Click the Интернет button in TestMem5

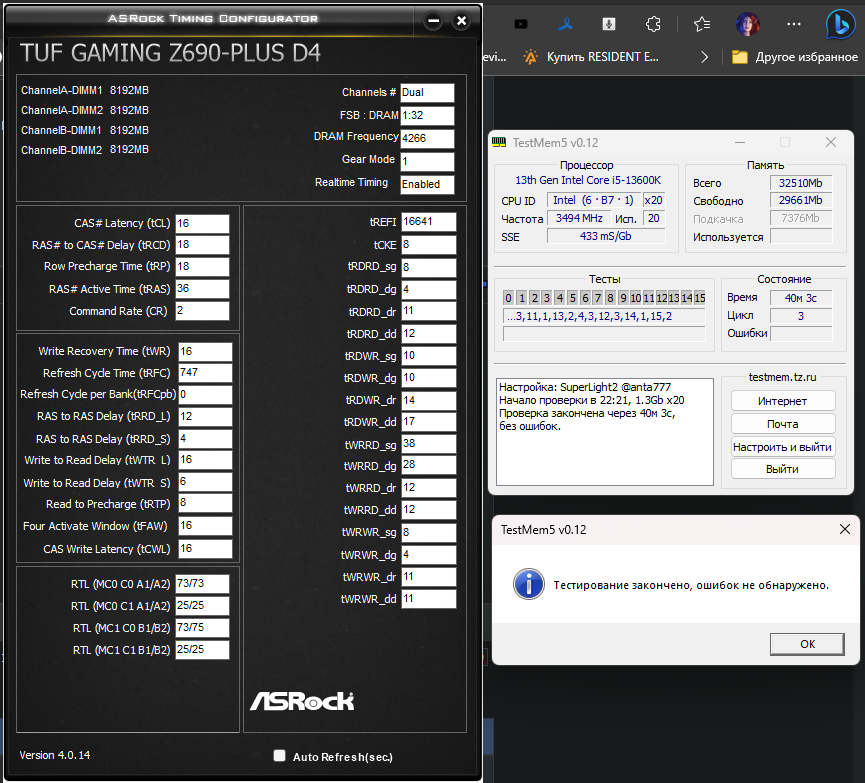click(783, 401)
